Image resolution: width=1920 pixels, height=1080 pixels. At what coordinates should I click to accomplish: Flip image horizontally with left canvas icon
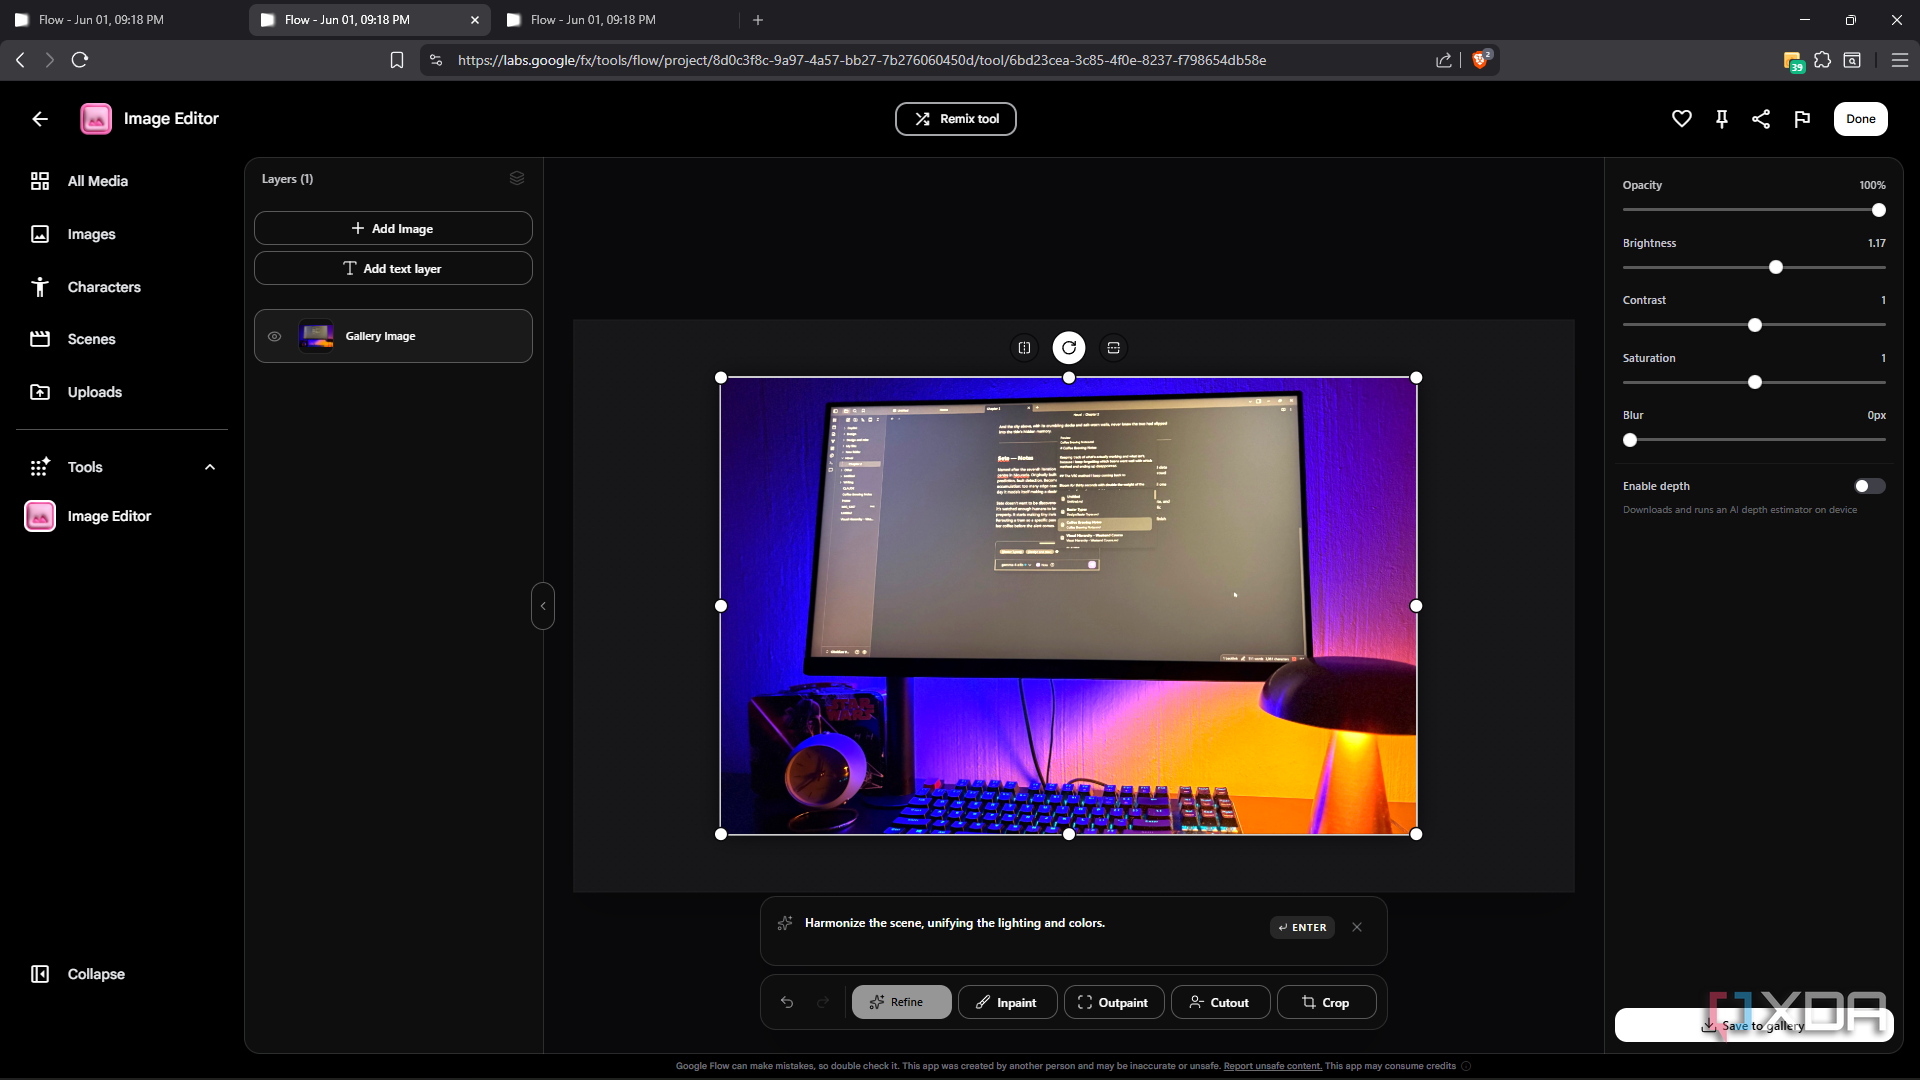pos(1024,348)
